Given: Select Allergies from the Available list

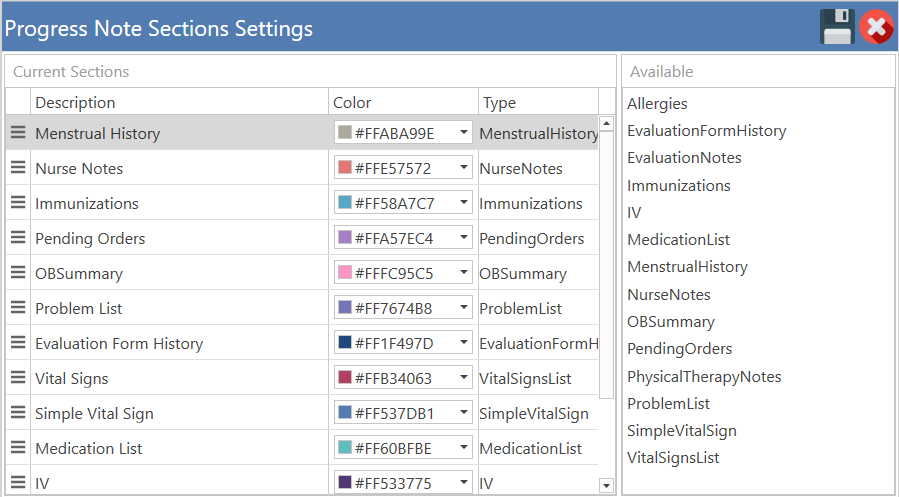Looking at the screenshot, I should tap(657, 104).
